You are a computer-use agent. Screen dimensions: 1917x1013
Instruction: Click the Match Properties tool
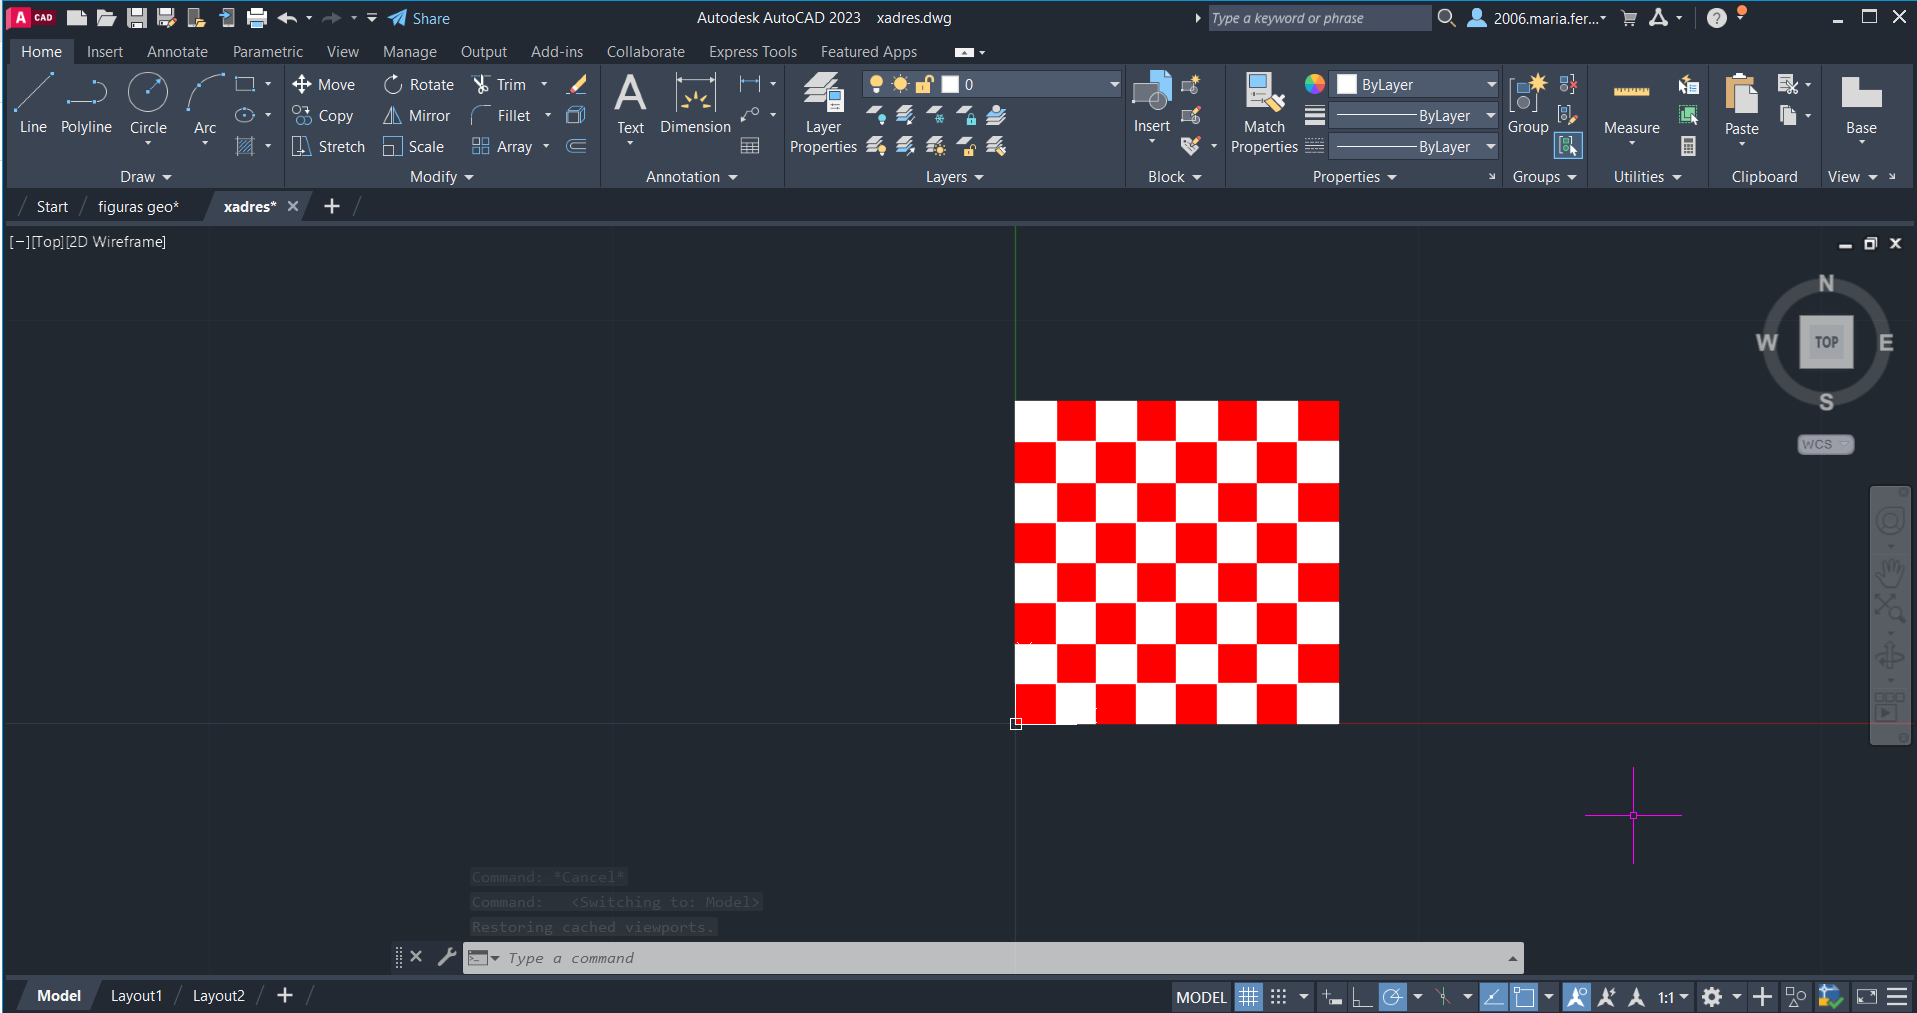tap(1264, 113)
